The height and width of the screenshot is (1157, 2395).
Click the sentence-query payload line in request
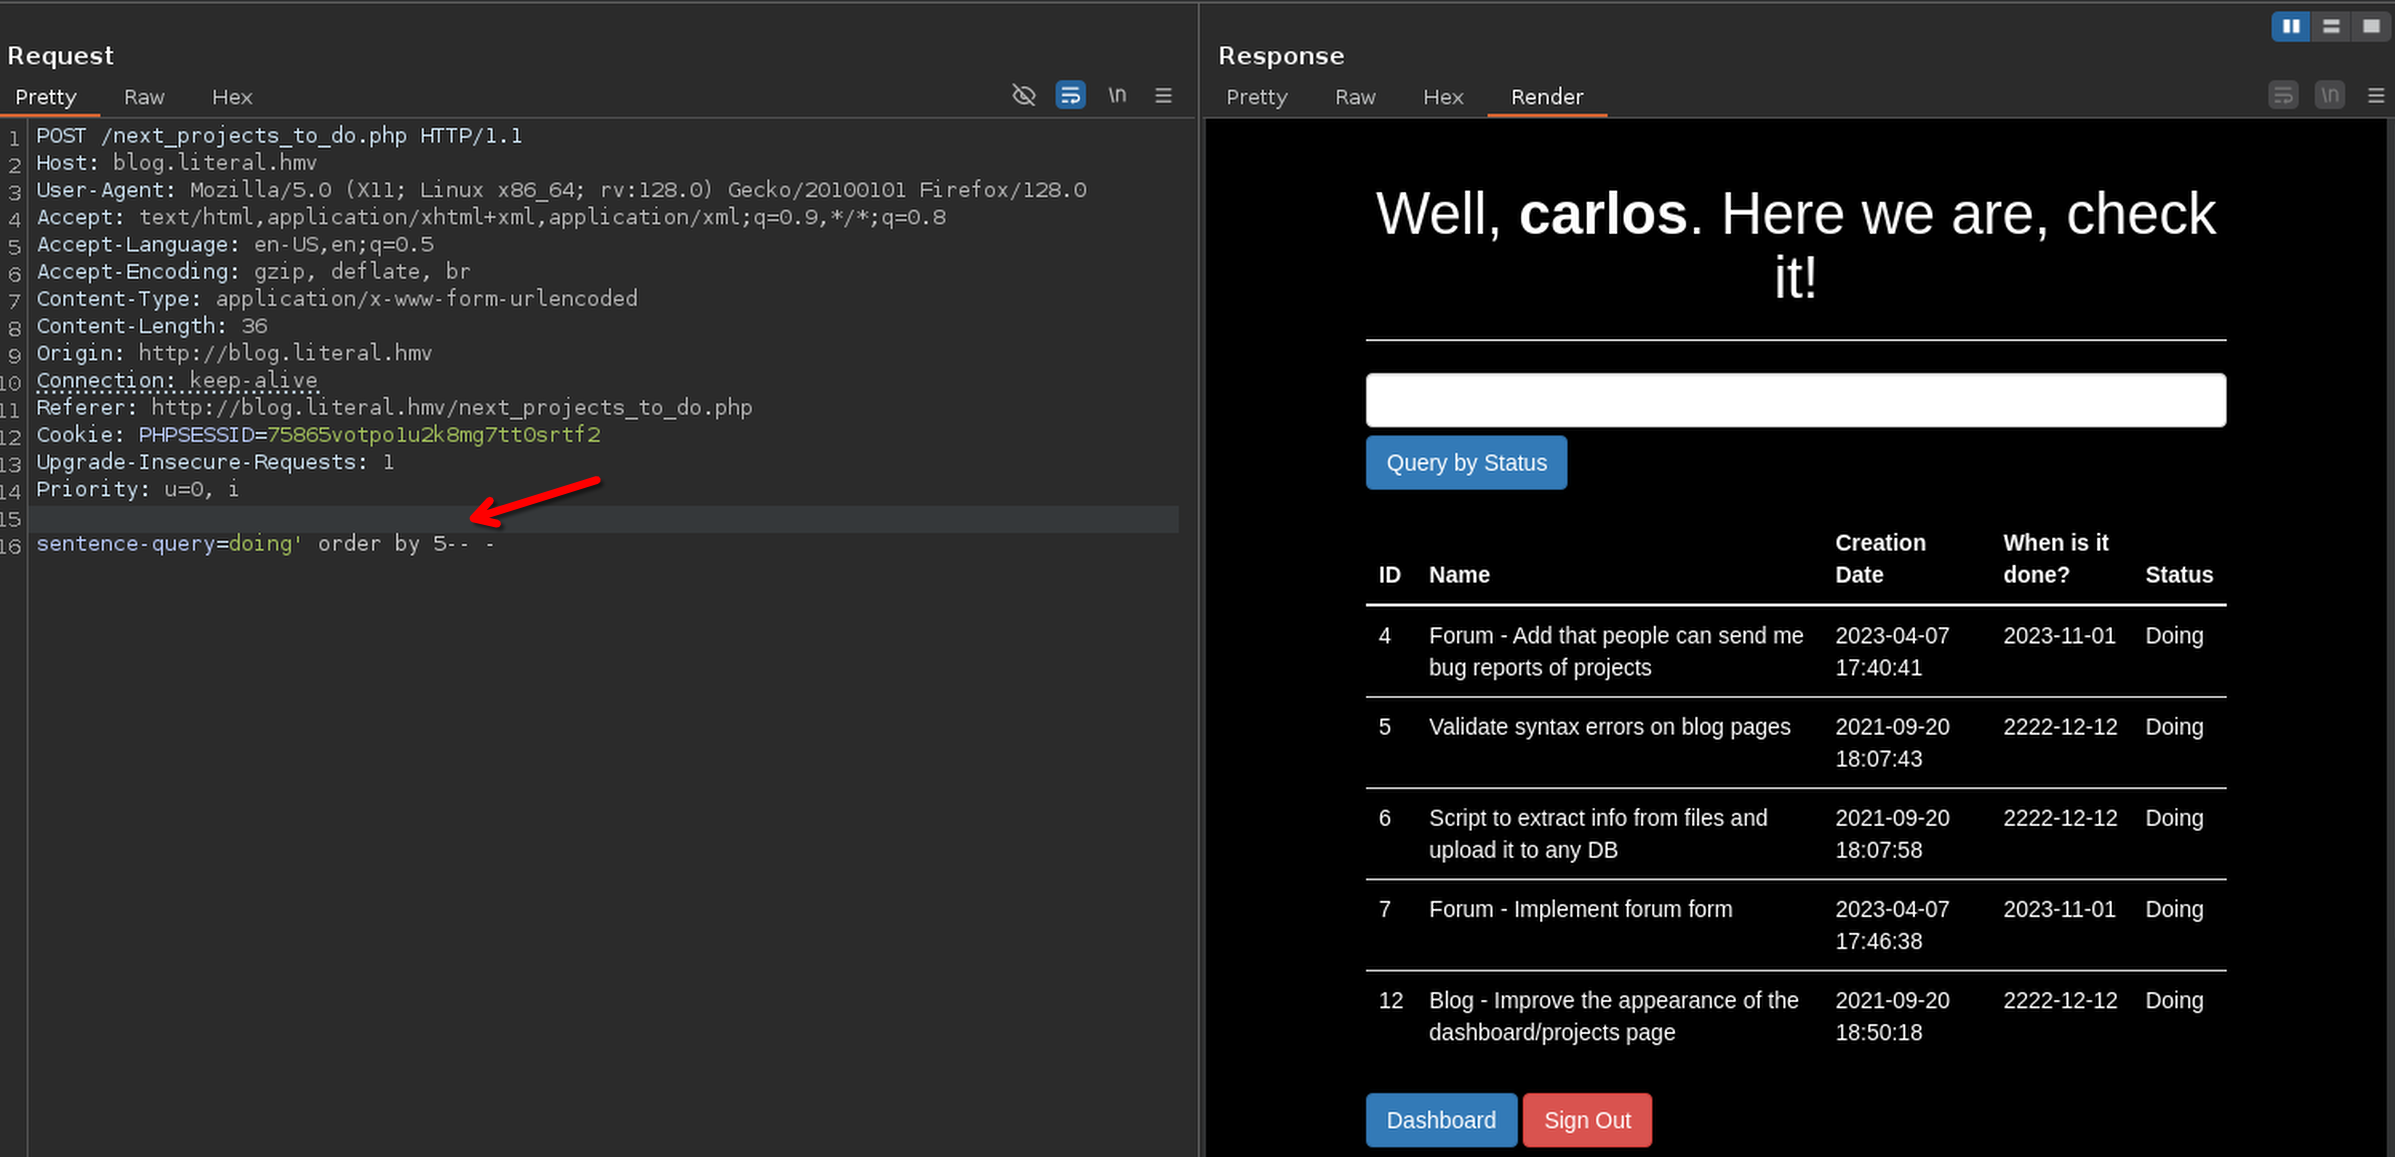pos(265,544)
